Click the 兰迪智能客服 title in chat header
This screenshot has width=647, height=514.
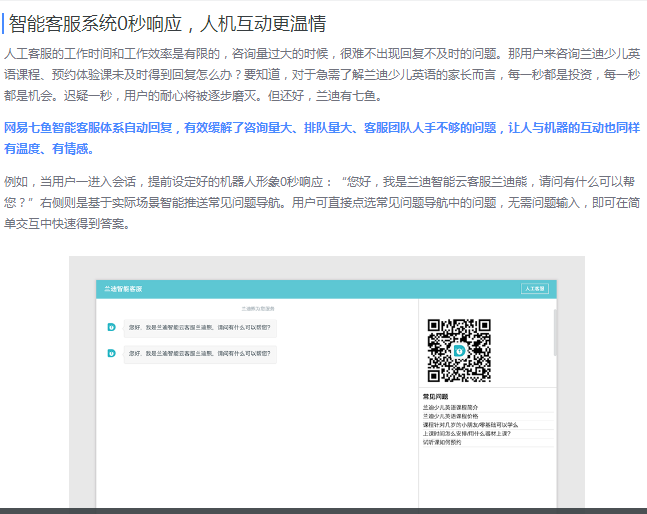(x=123, y=289)
